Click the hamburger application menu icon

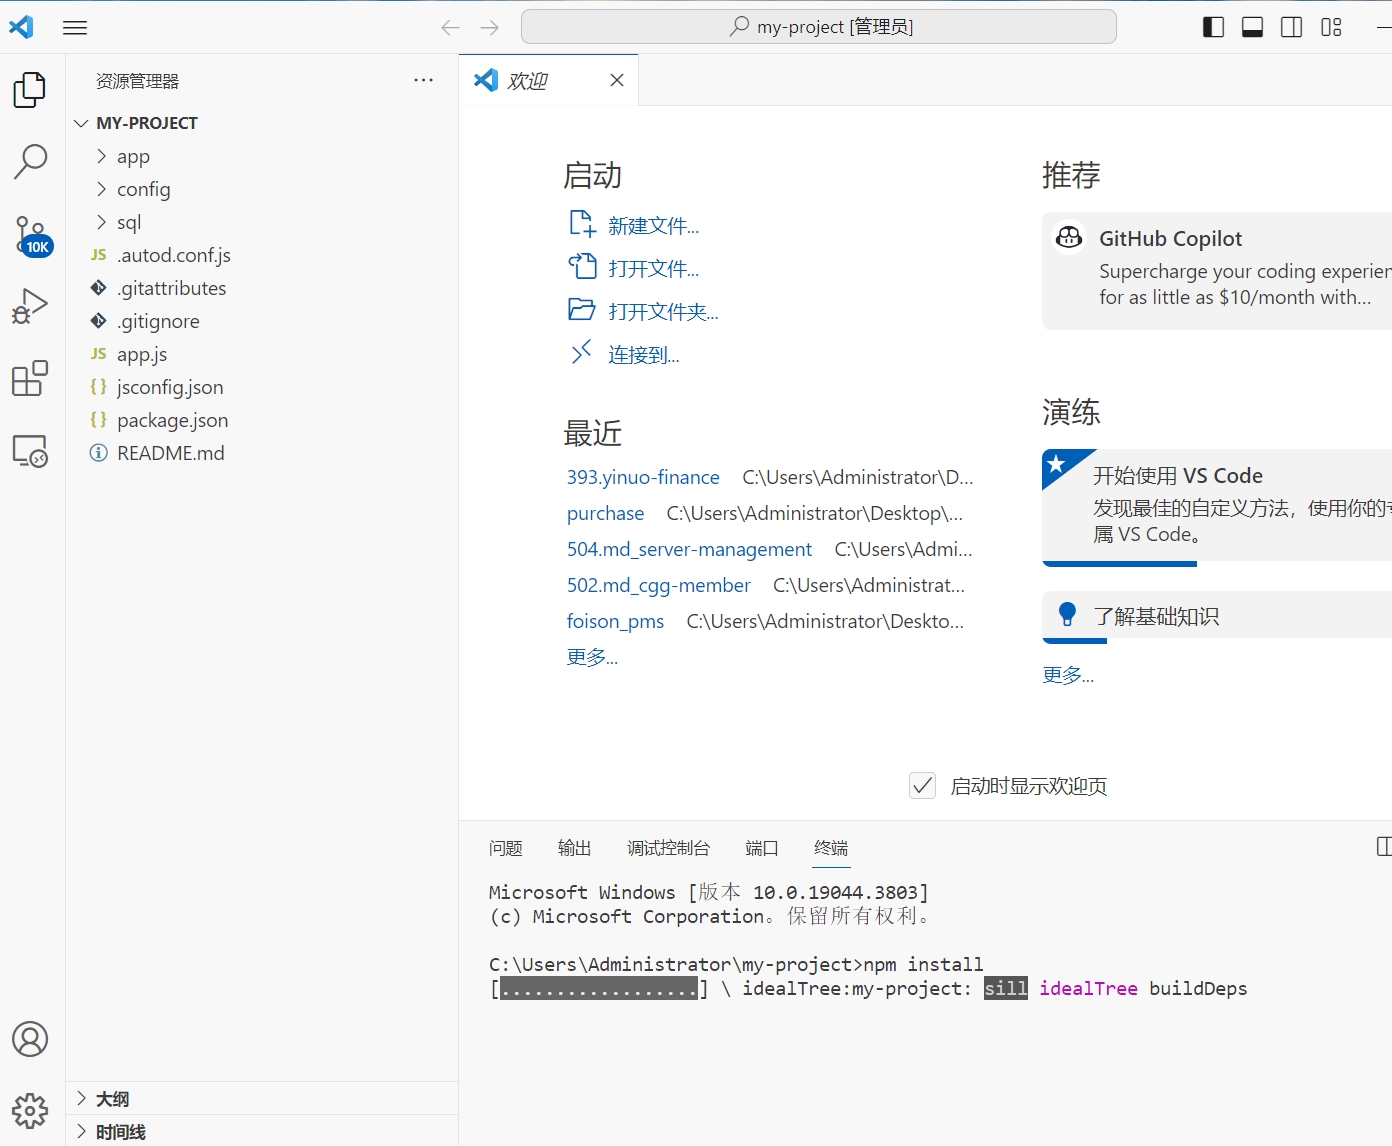75,27
